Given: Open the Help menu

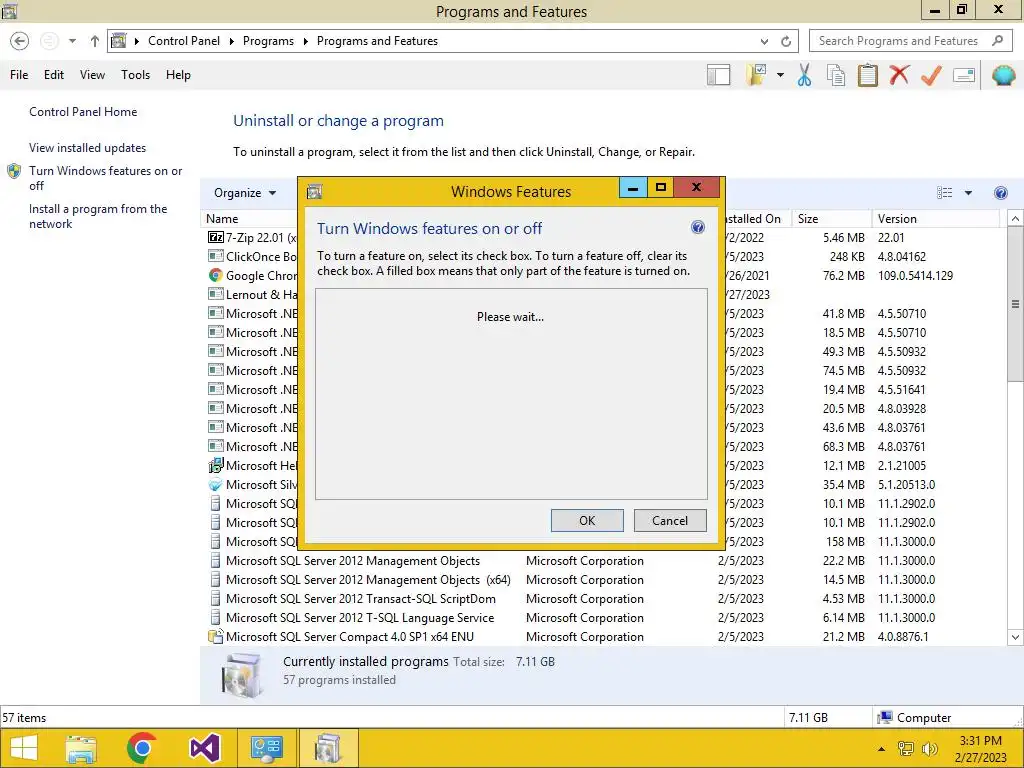Looking at the screenshot, I should (178, 75).
